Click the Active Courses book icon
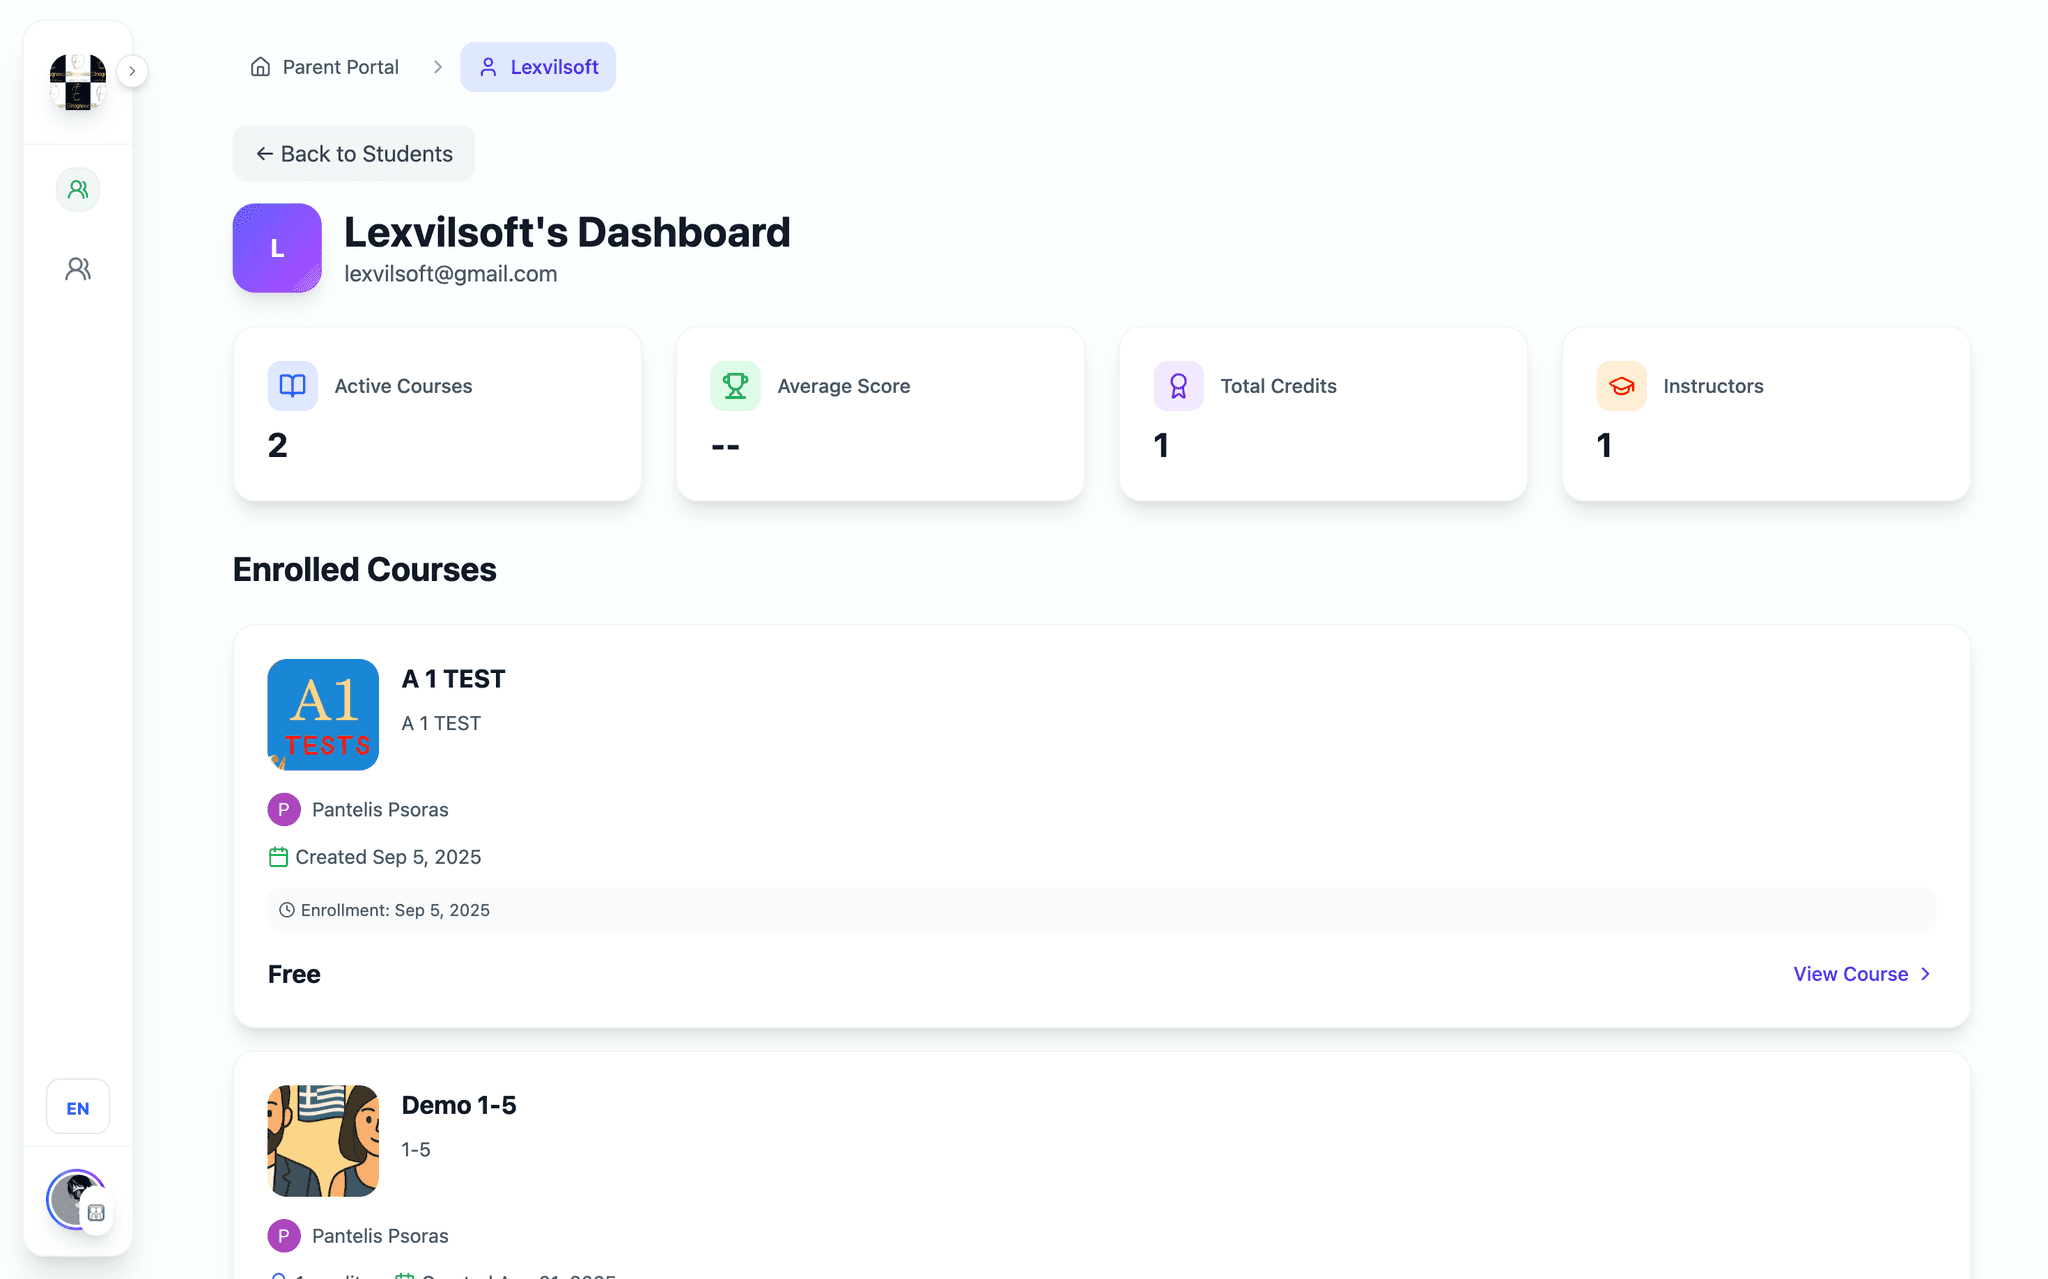Screen dimensions: 2048x1279 coord(292,386)
